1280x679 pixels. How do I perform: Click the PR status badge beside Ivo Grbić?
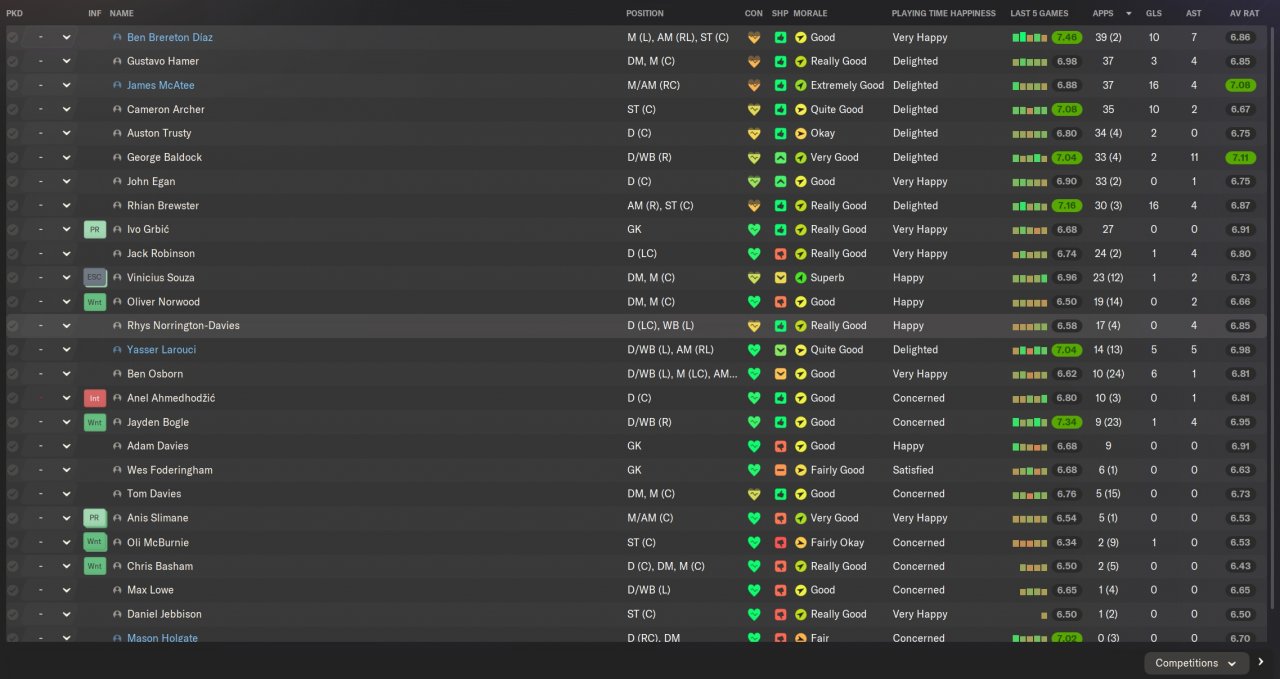point(95,229)
